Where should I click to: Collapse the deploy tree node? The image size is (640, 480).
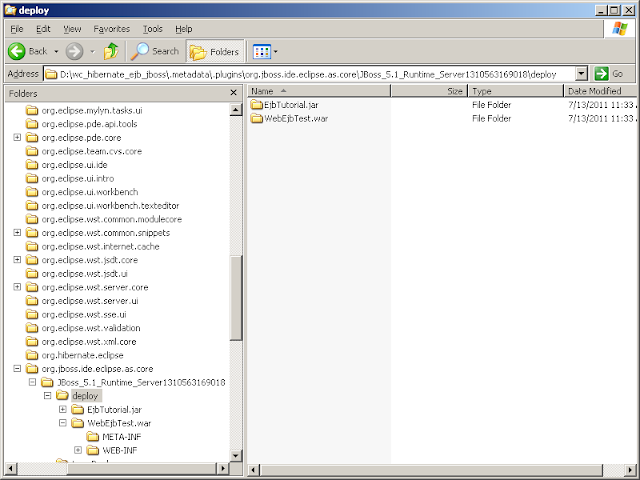click(x=48, y=396)
